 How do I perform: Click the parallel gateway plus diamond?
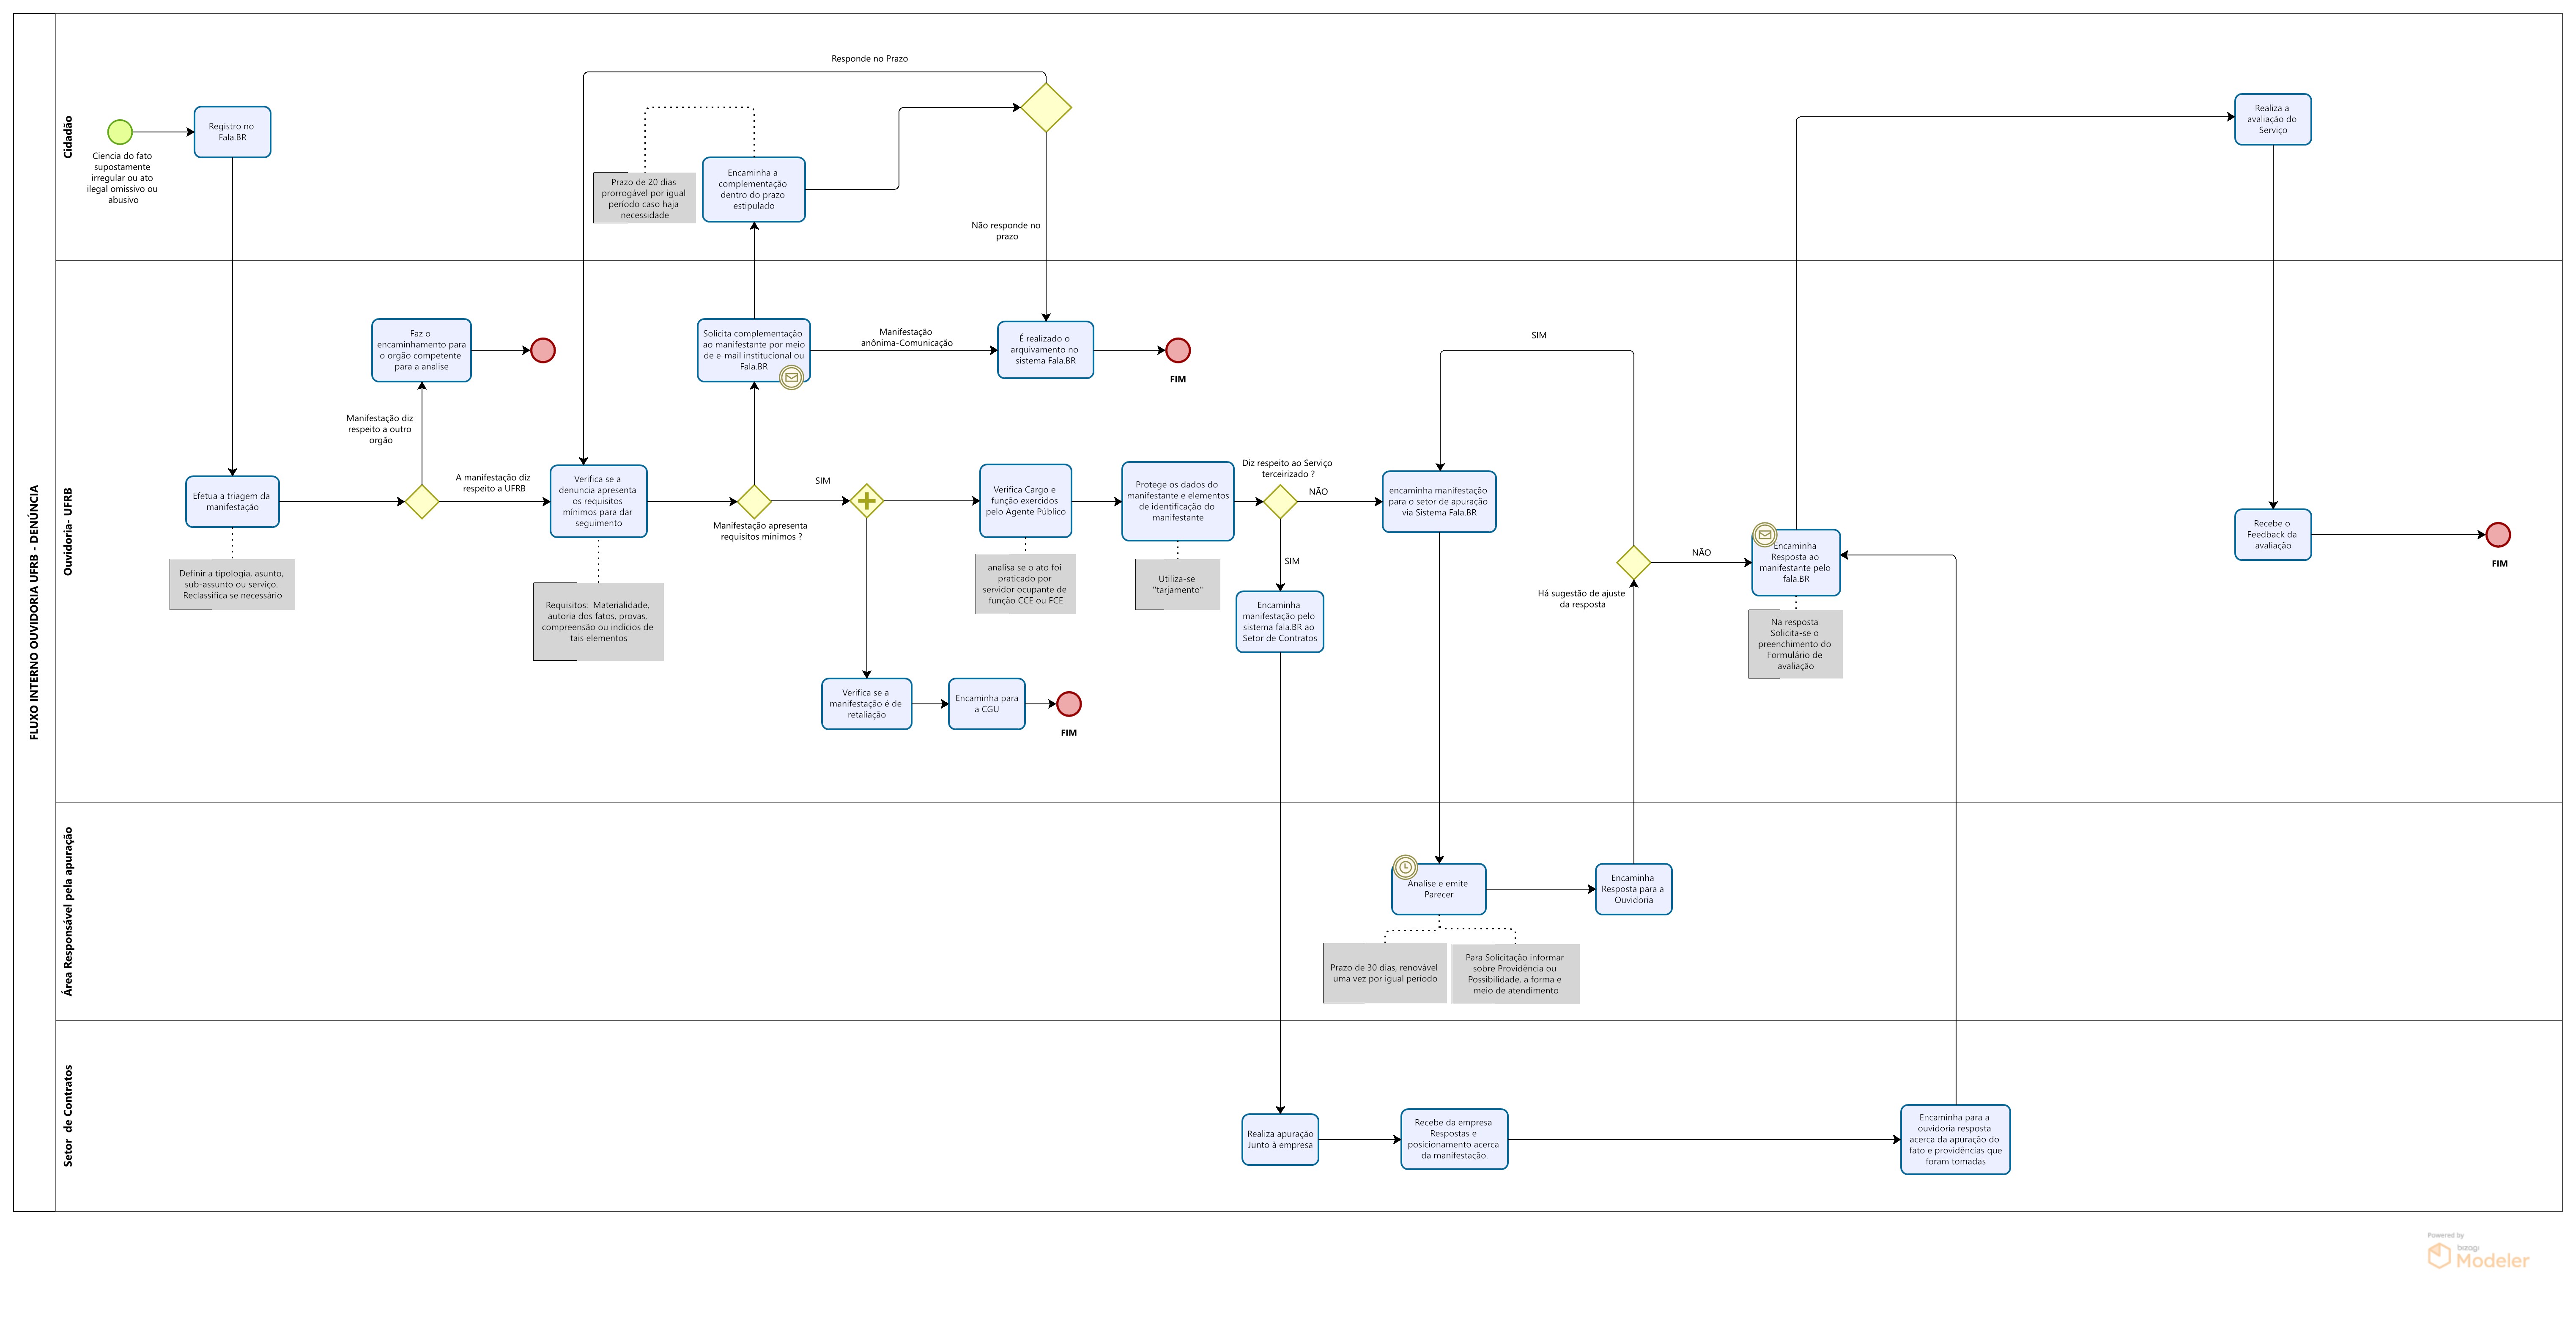click(x=866, y=501)
